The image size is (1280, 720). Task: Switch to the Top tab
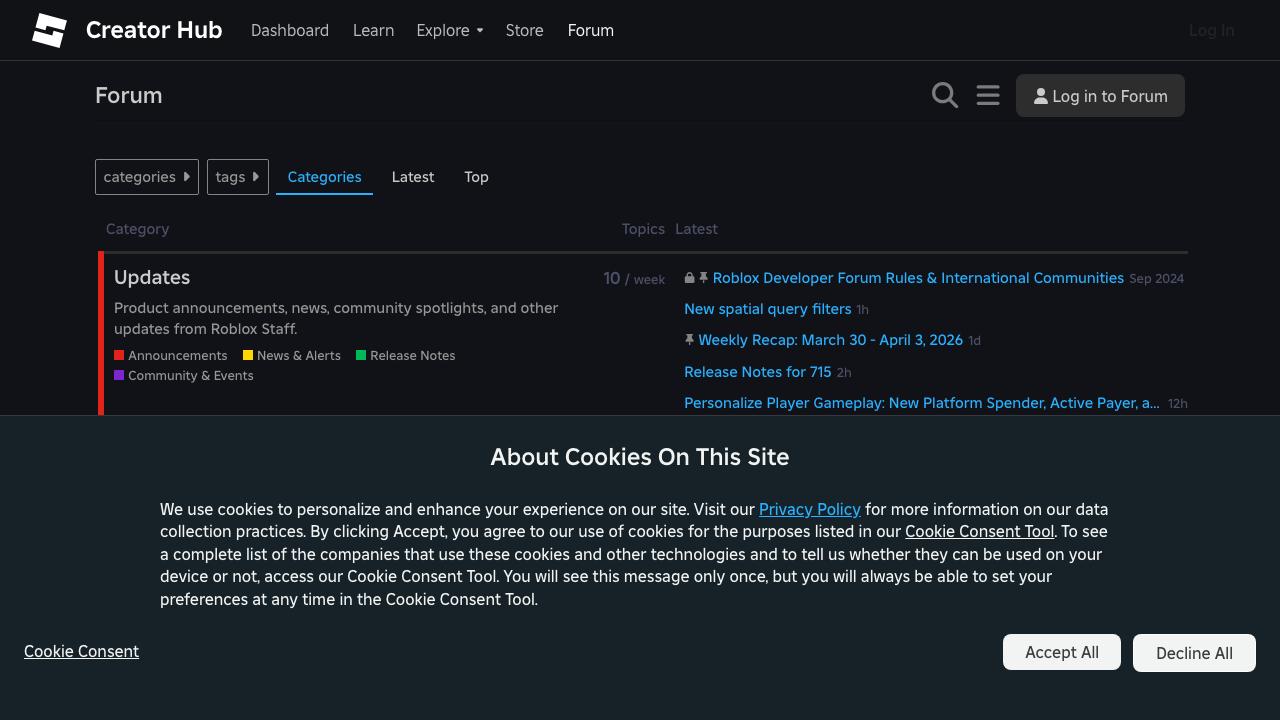point(476,177)
